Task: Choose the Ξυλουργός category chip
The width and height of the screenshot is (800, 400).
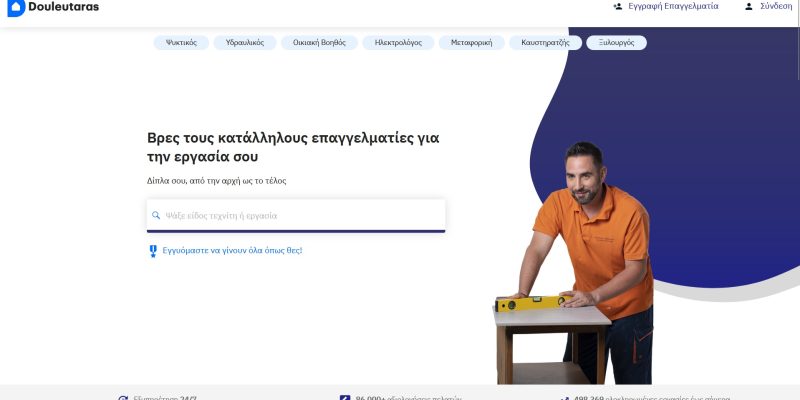Action: click(x=616, y=43)
